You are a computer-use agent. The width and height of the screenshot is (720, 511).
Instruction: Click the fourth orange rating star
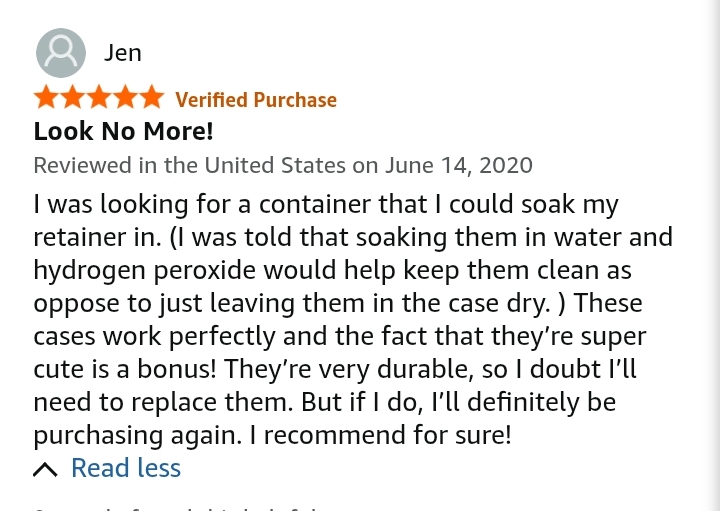(x=125, y=97)
